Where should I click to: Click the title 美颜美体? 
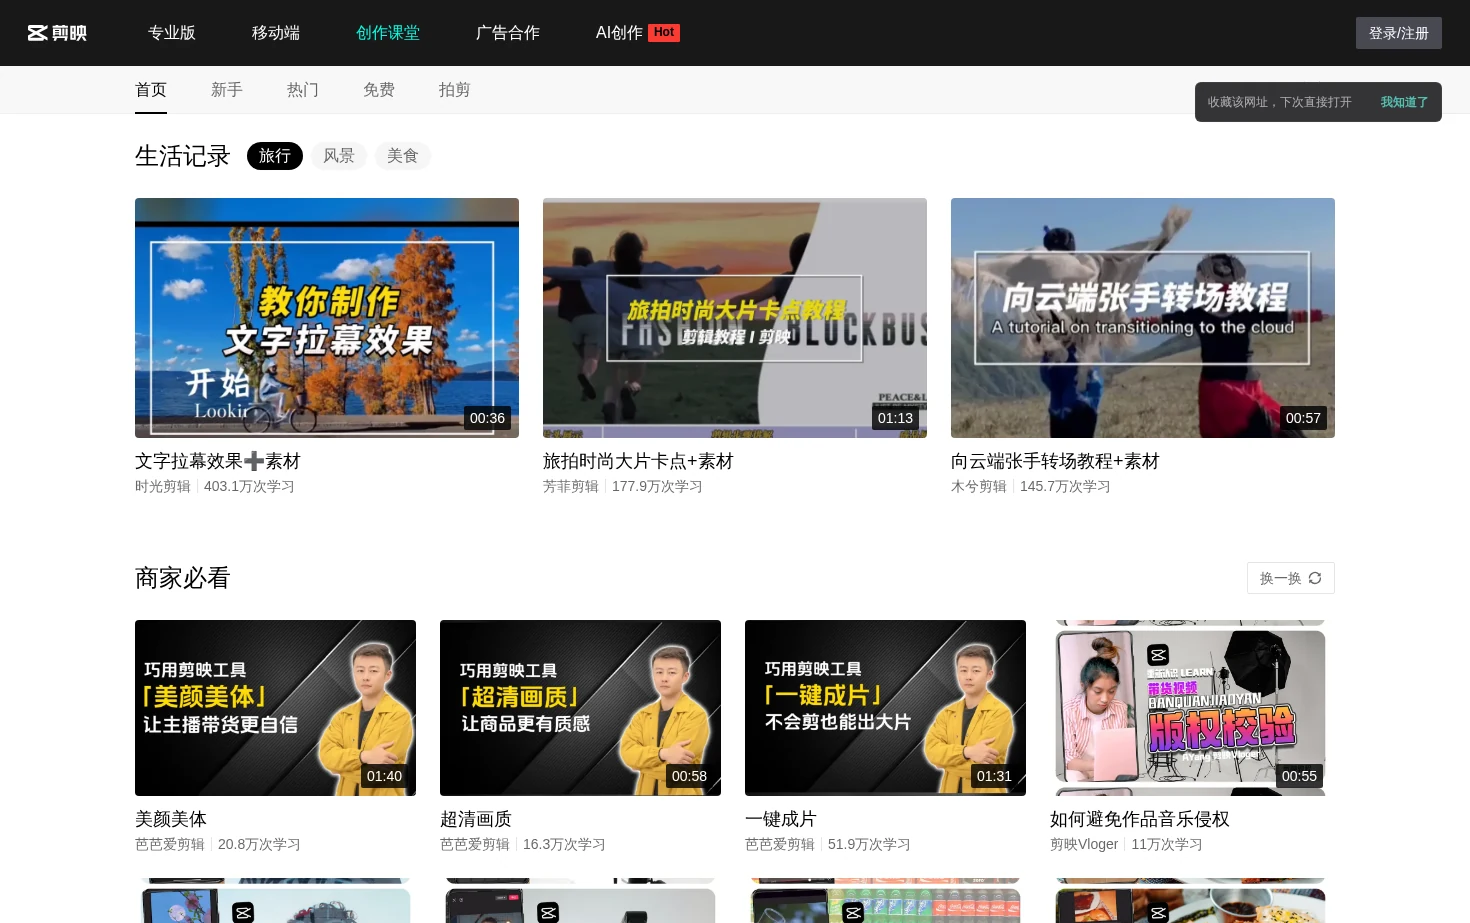(x=171, y=819)
